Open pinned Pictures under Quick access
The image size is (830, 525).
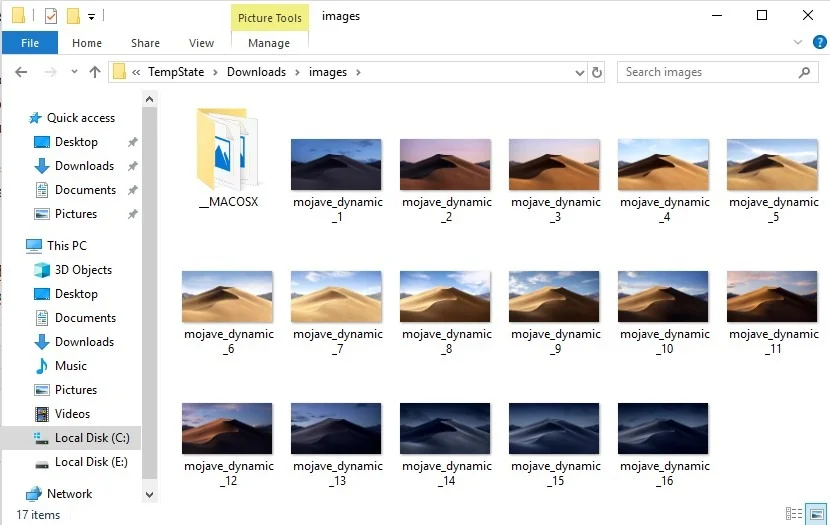[76, 214]
